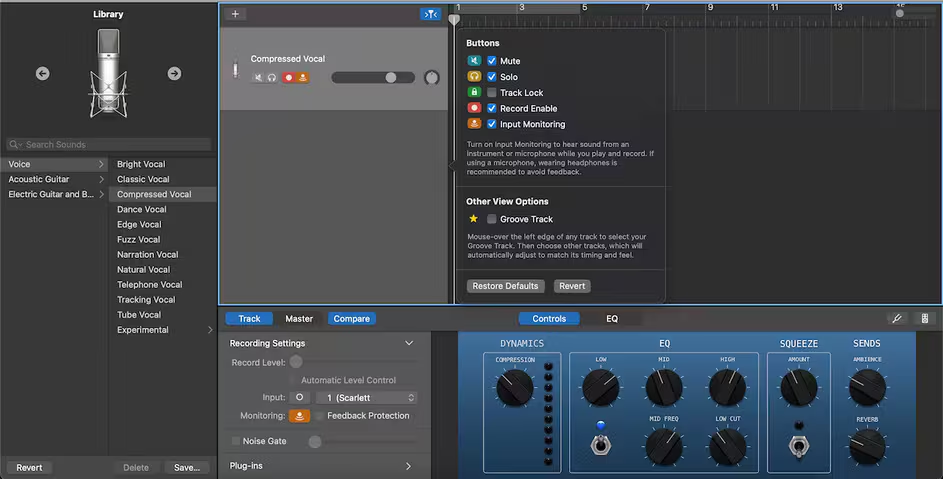Viewport: 943px width, 479px height.
Task: Click the Compare tab button
Action: pos(352,318)
